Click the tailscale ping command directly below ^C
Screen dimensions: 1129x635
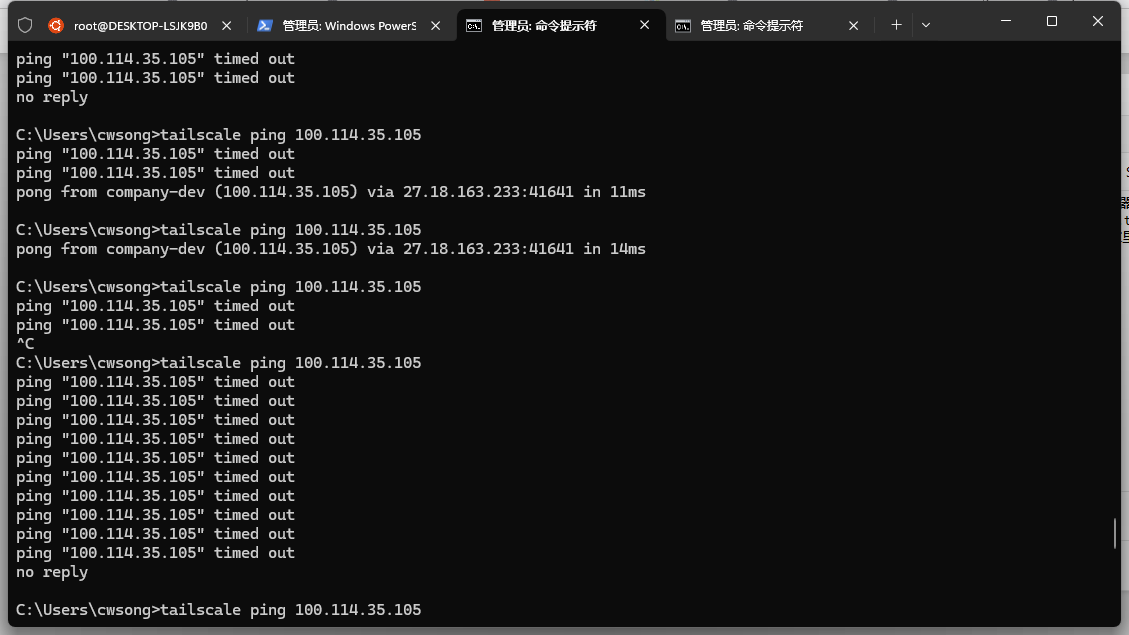click(x=218, y=363)
